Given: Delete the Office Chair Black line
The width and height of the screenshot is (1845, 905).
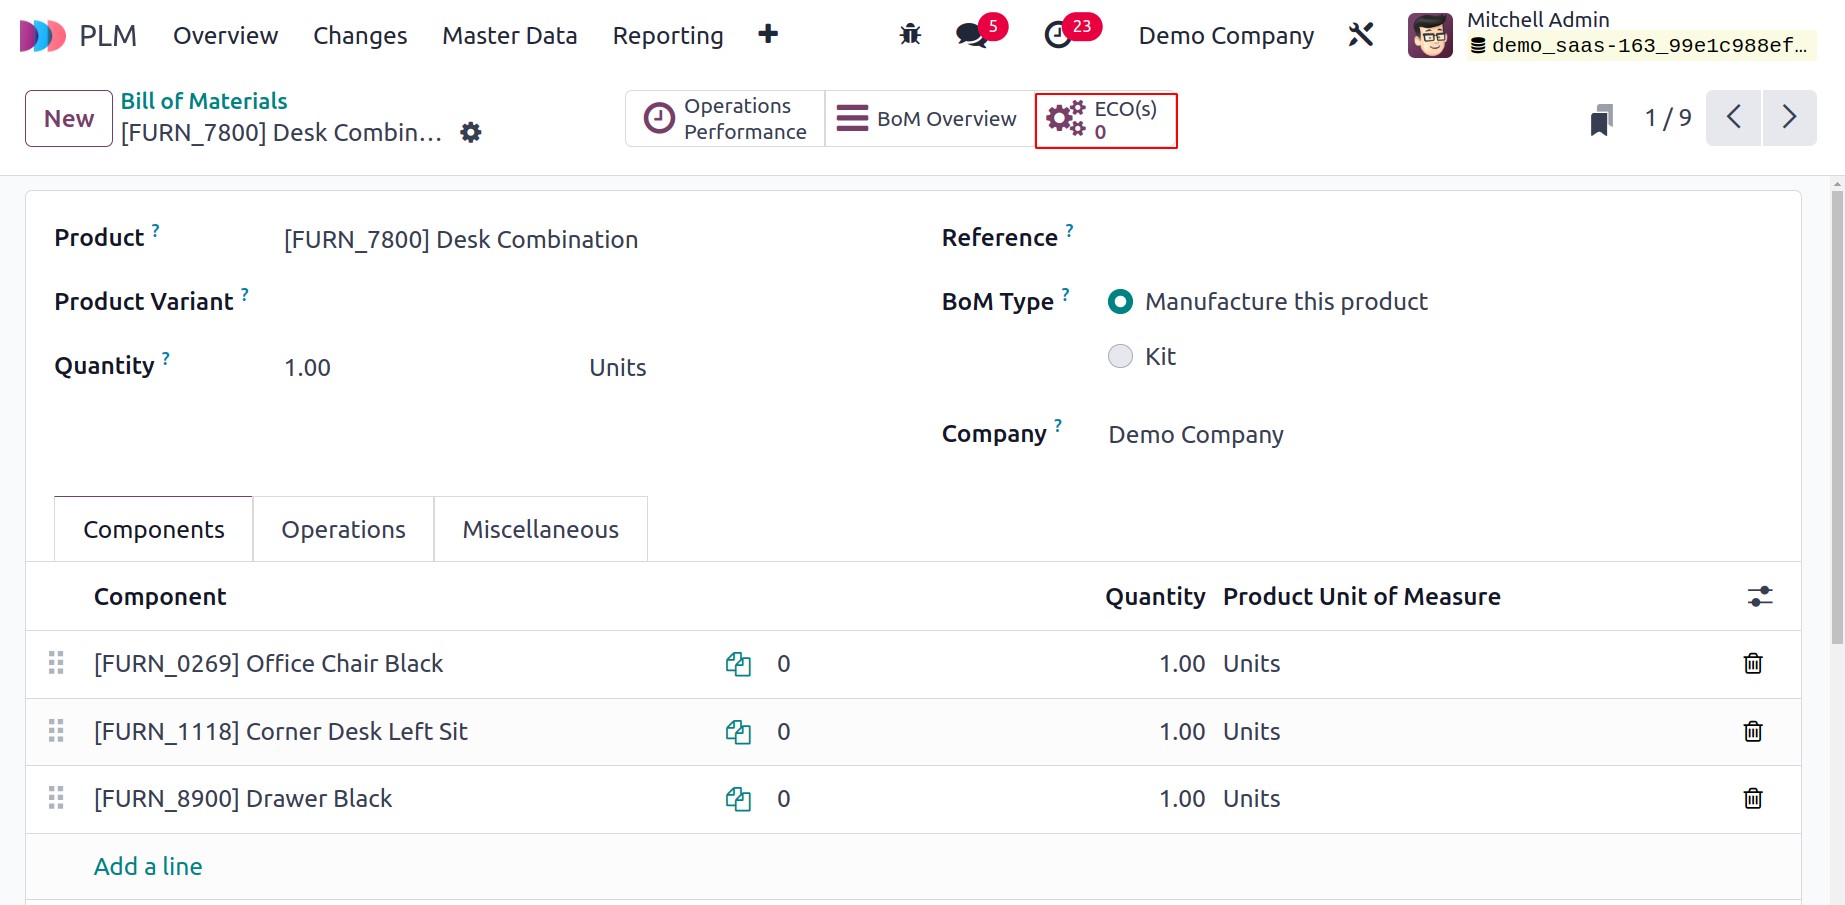Looking at the screenshot, I should [1753, 664].
